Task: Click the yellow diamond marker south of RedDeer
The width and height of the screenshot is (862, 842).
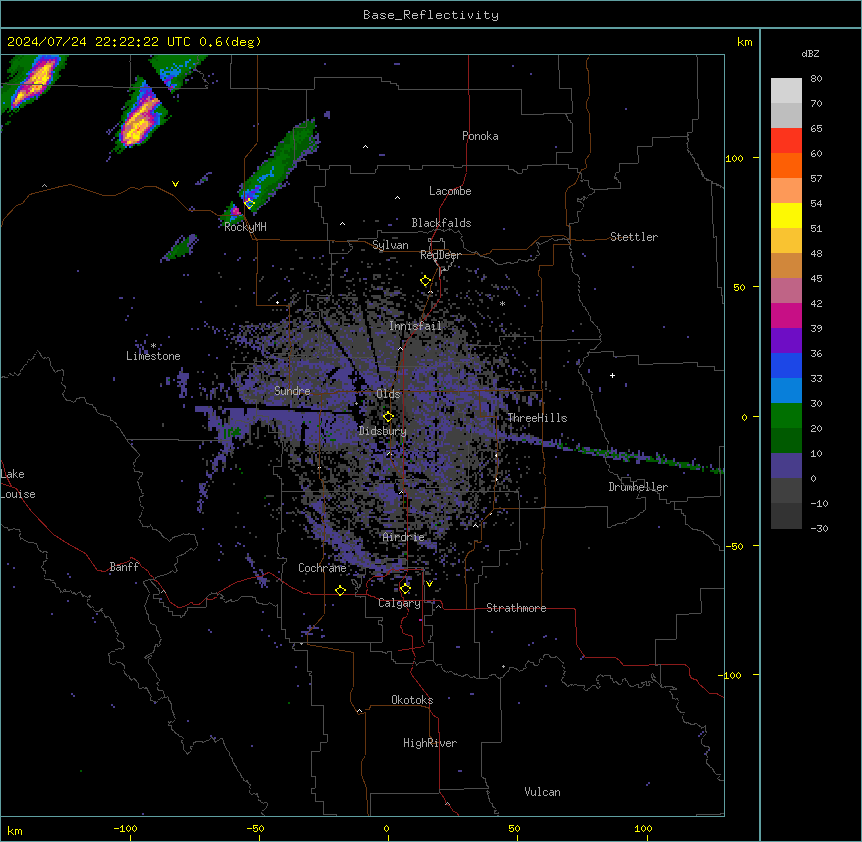Action: pos(426,281)
